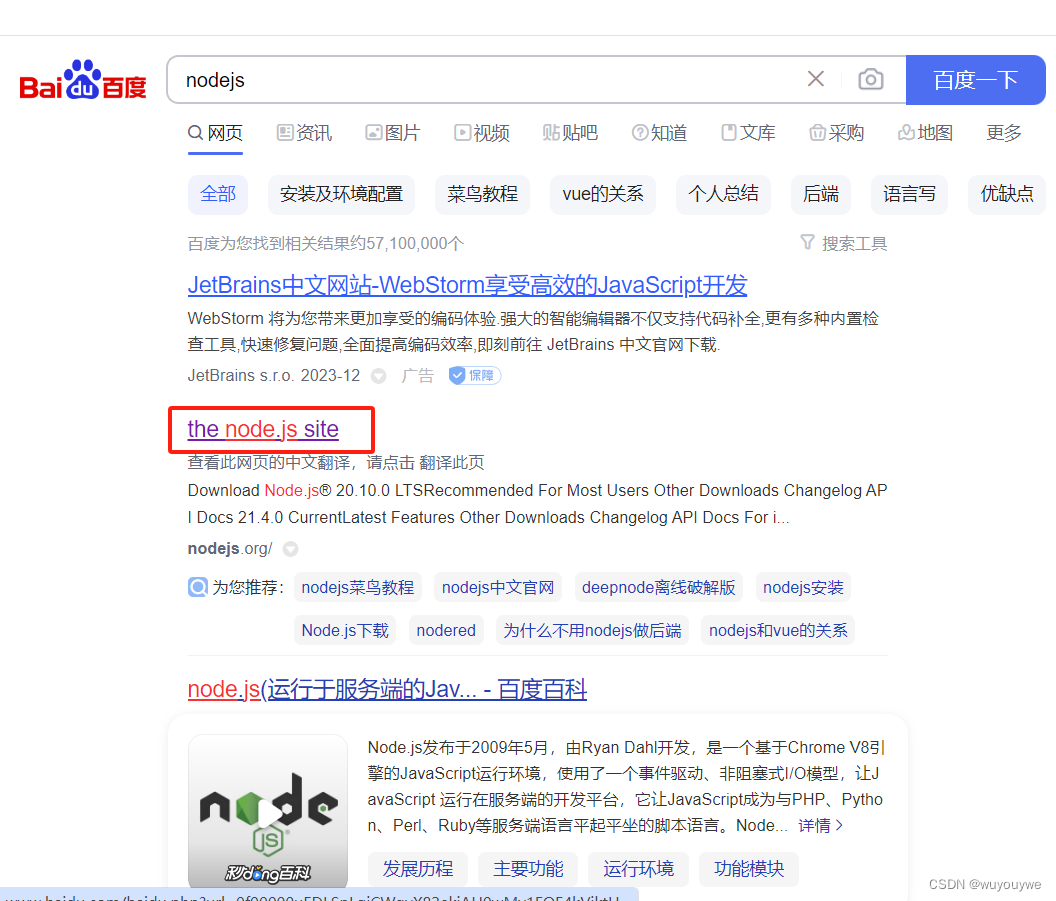Open camera image search icon
Viewport: 1056px width, 901px height.
pos(871,79)
